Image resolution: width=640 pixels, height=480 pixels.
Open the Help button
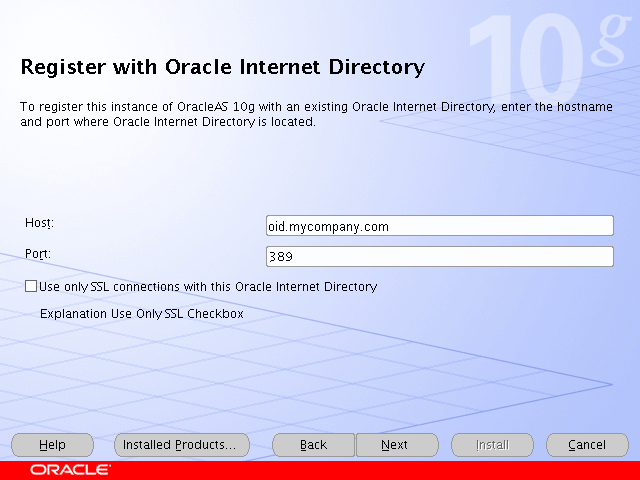click(x=52, y=445)
